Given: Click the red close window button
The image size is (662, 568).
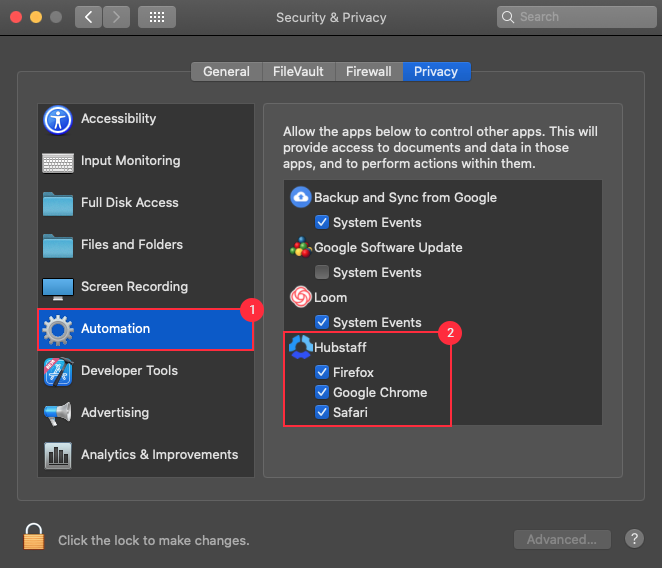Looking at the screenshot, I should click(16, 17).
